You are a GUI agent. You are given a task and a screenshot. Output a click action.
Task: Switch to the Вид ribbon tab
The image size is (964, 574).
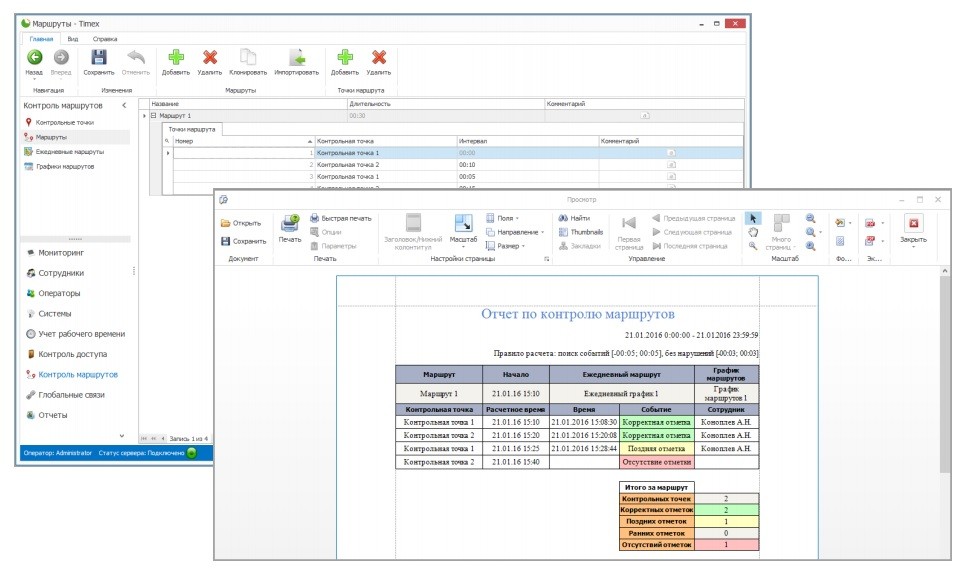73,38
